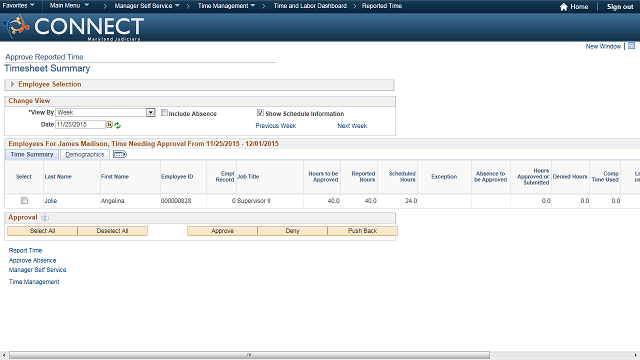
Task: Click the scrollbar left arrow
Action: click(4, 355)
